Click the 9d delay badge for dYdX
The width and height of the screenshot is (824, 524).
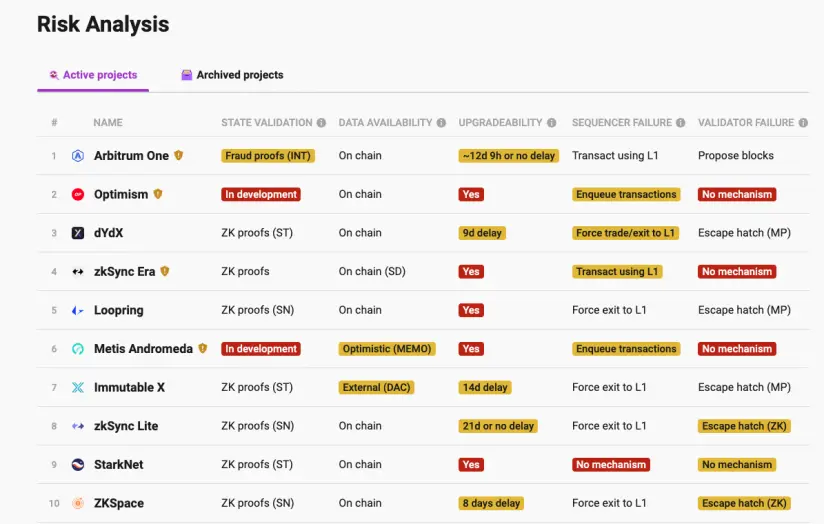[x=482, y=233]
